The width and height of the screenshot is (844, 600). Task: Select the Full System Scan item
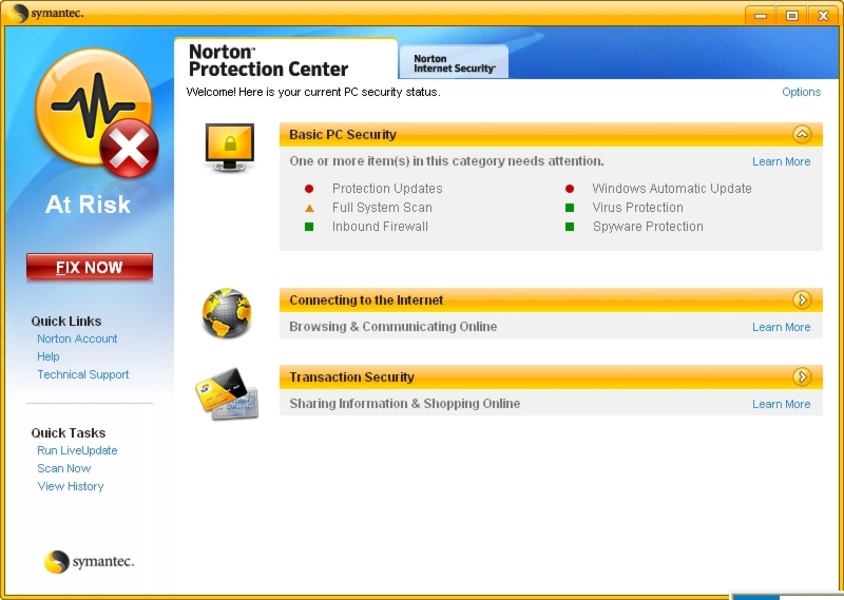tap(382, 208)
